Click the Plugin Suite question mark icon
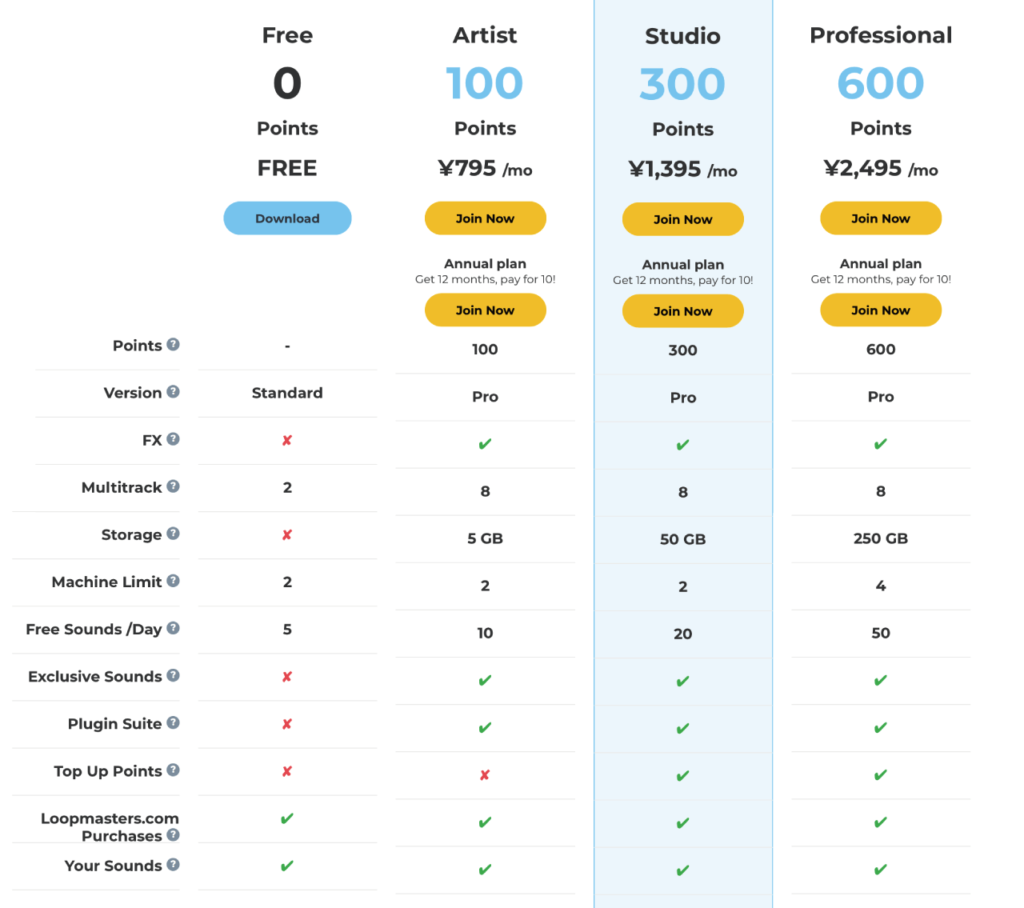Image resolution: width=1024 pixels, height=908 pixels. click(x=173, y=722)
